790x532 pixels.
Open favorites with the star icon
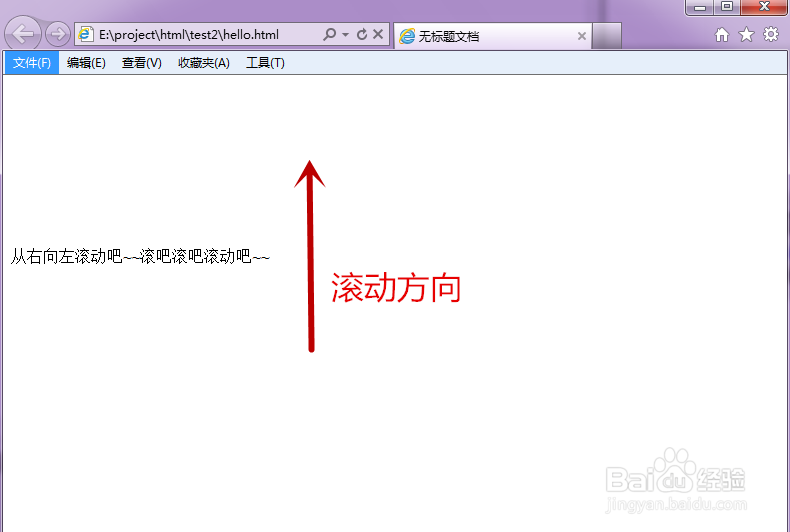tap(746, 34)
